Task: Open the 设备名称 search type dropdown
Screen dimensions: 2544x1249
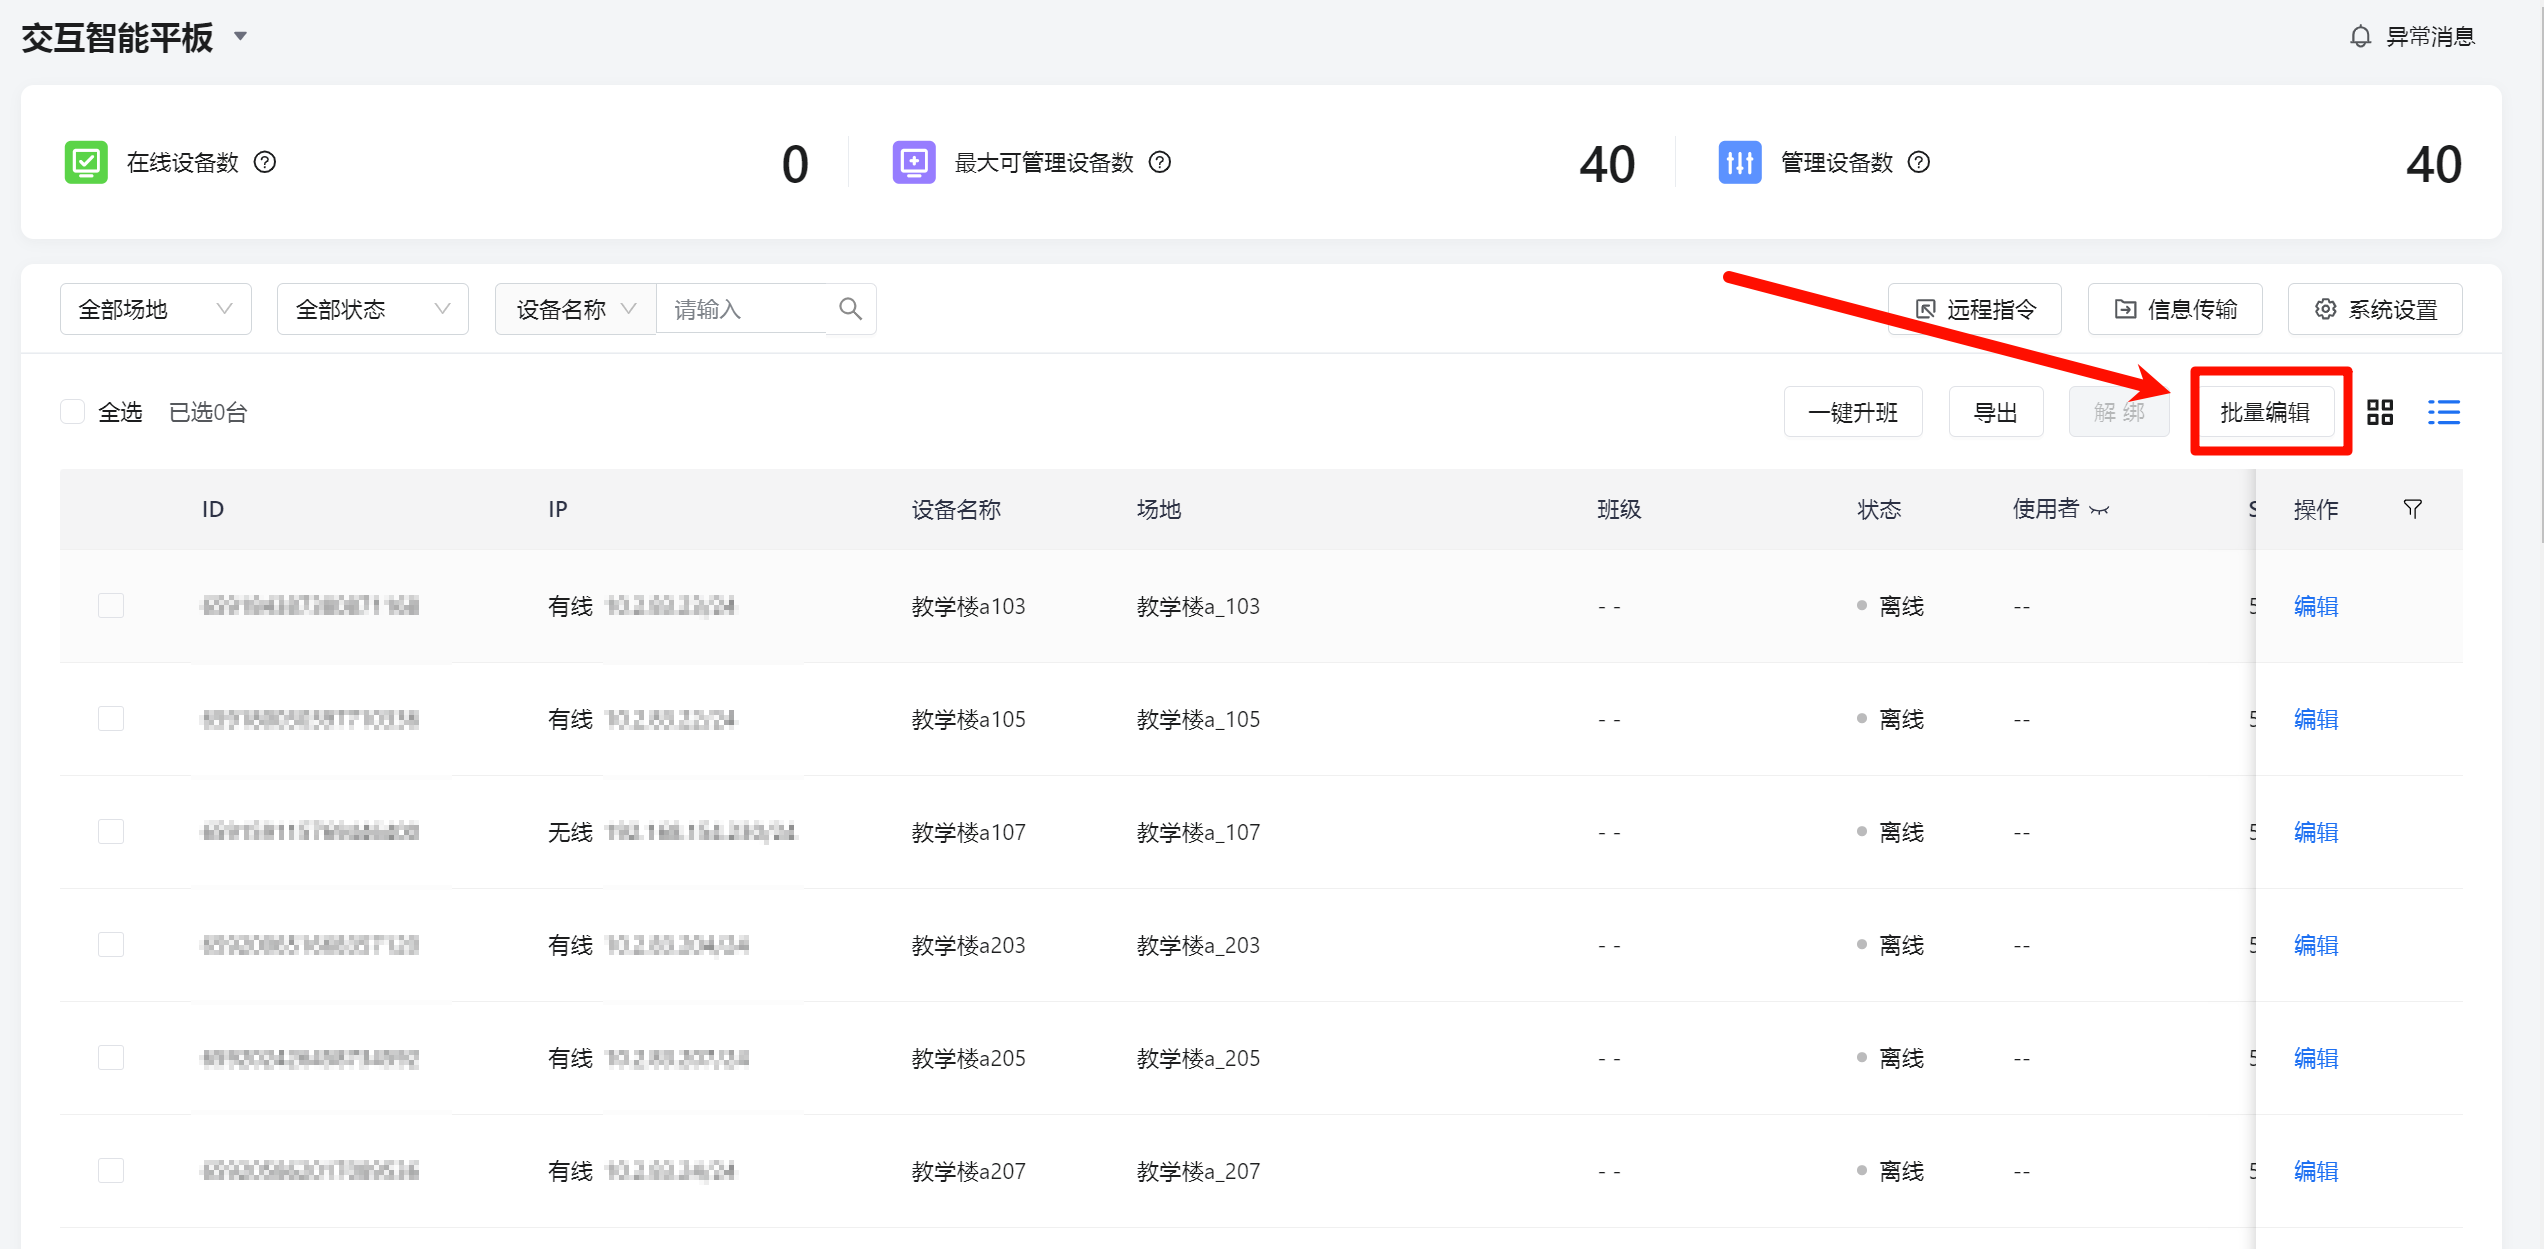Action: click(x=575, y=309)
